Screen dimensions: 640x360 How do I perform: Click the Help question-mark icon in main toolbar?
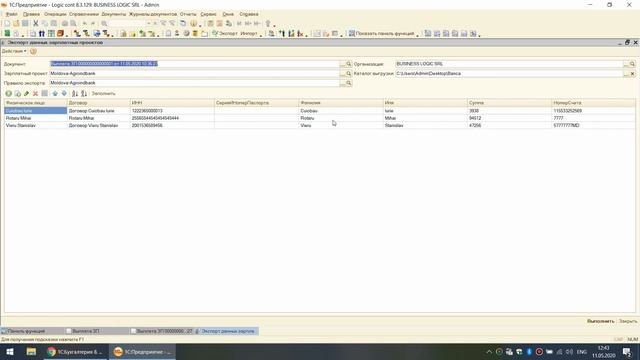point(193,23)
